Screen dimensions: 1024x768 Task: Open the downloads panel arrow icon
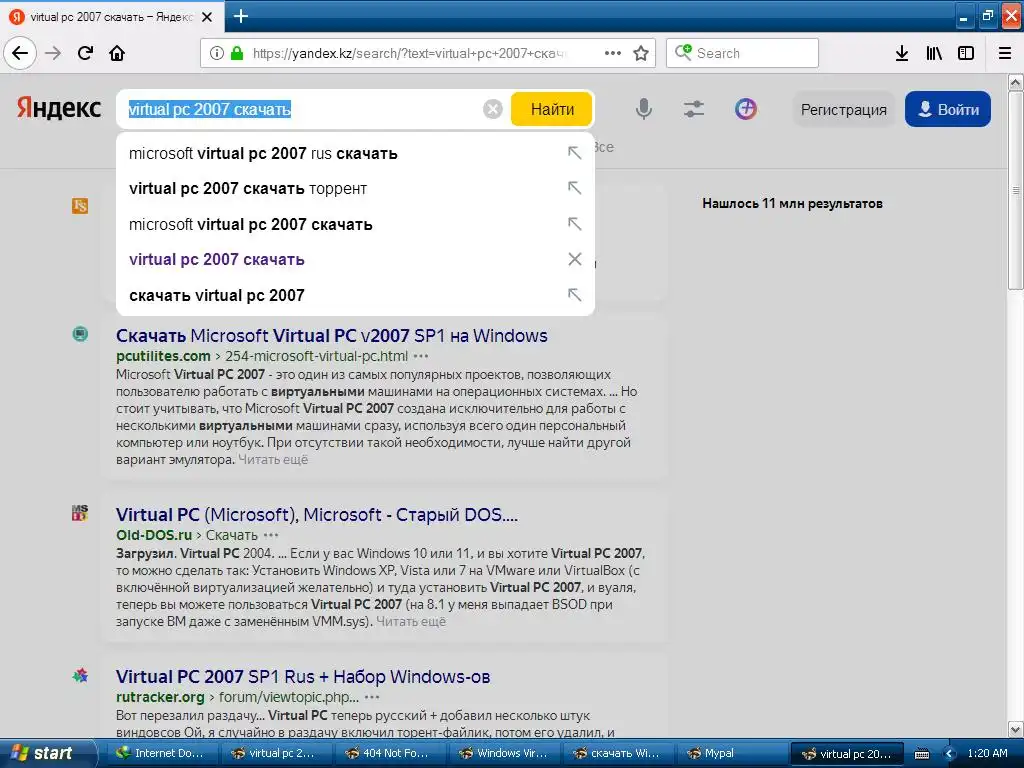point(902,53)
